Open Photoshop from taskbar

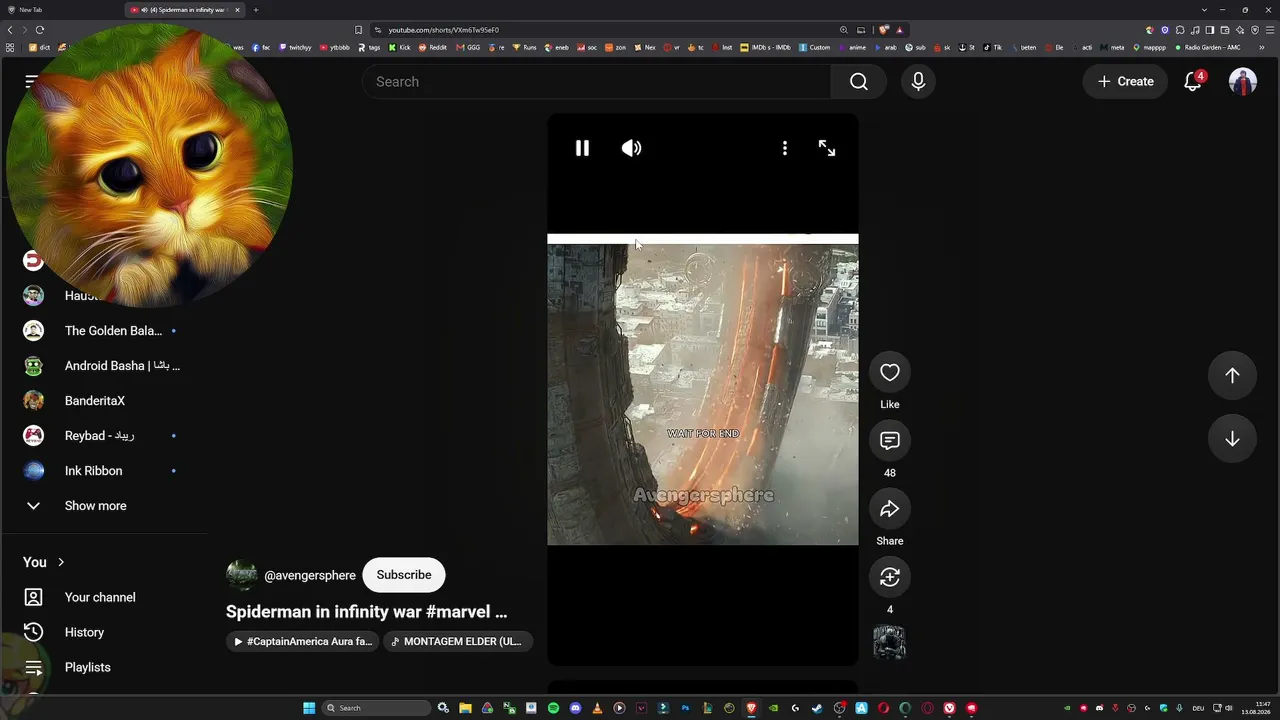click(x=685, y=708)
